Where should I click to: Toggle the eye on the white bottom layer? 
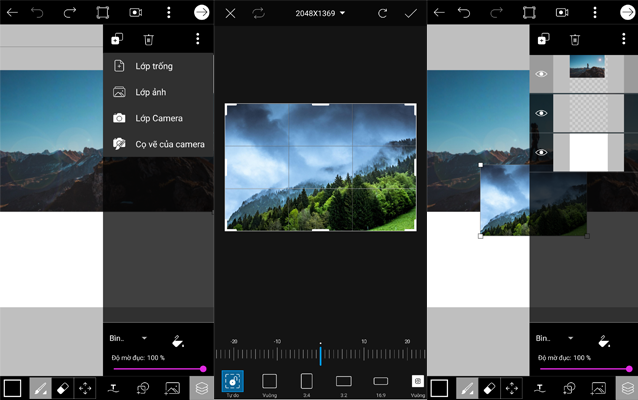(x=541, y=152)
